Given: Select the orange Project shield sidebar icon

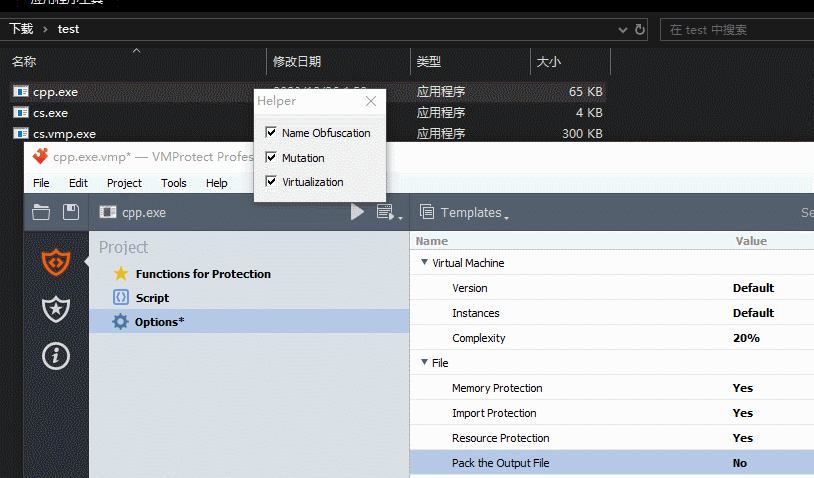Looking at the screenshot, I should pyautogui.click(x=56, y=261).
